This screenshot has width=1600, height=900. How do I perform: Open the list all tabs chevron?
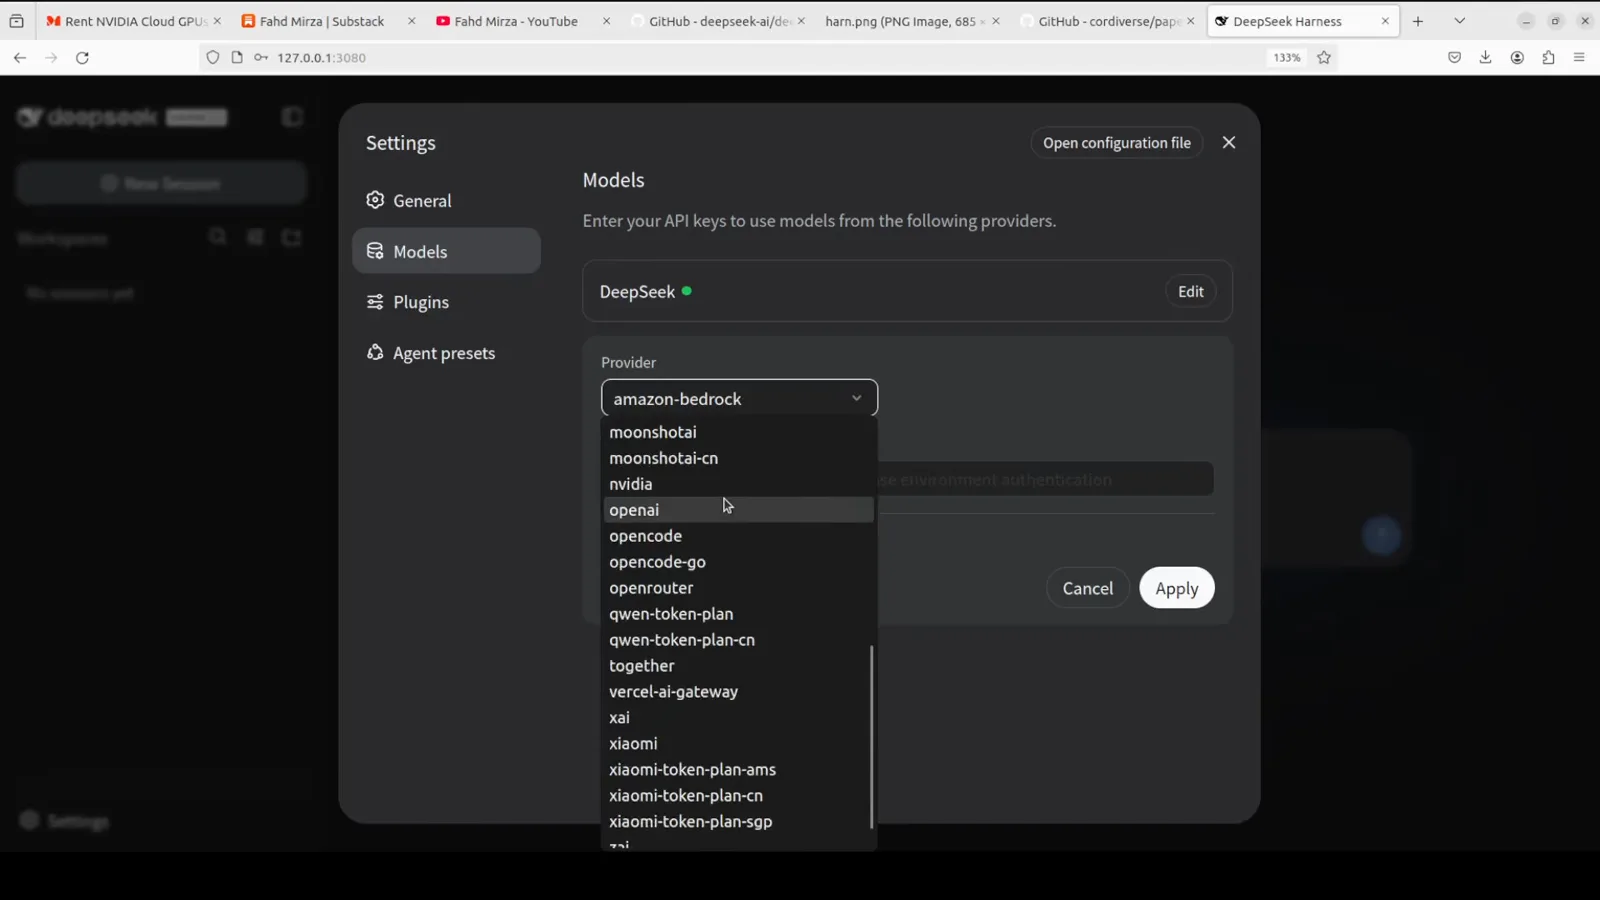coord(1460,21)
